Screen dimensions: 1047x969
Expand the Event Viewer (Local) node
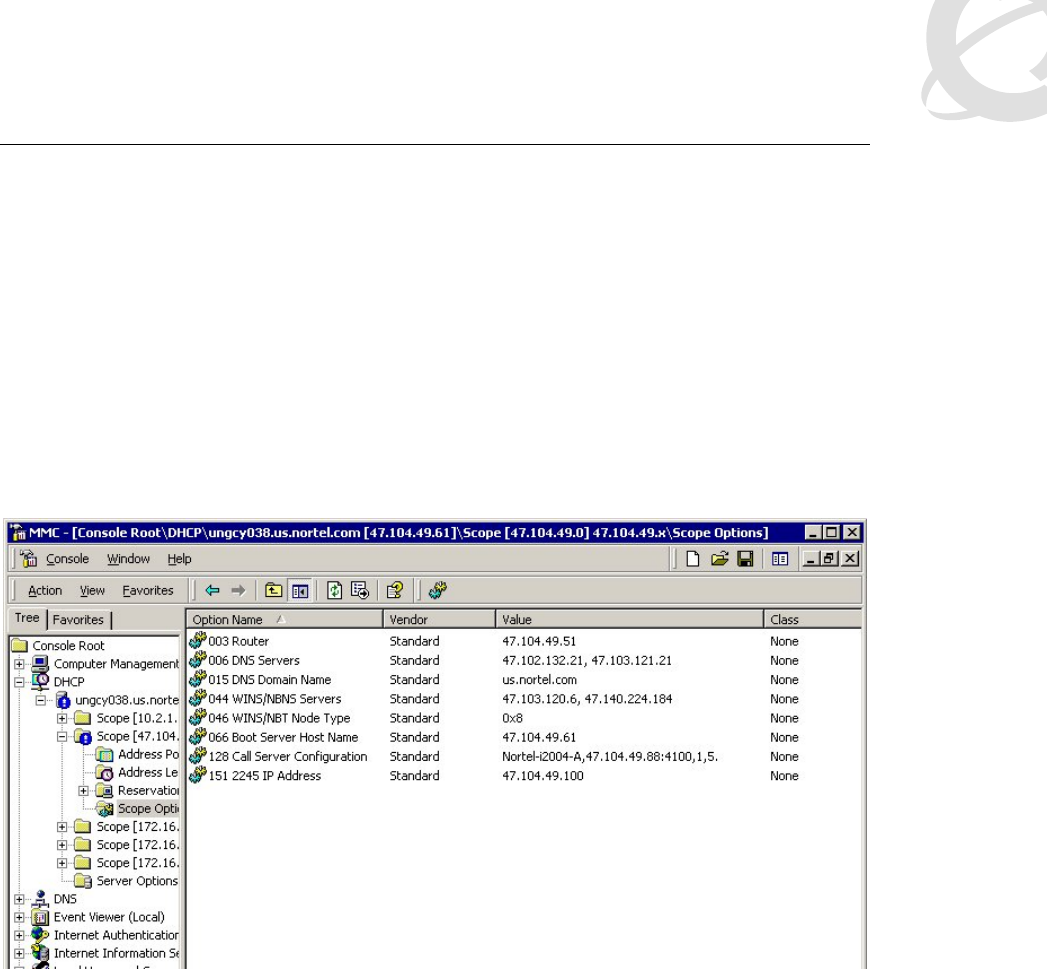[19, 917]
